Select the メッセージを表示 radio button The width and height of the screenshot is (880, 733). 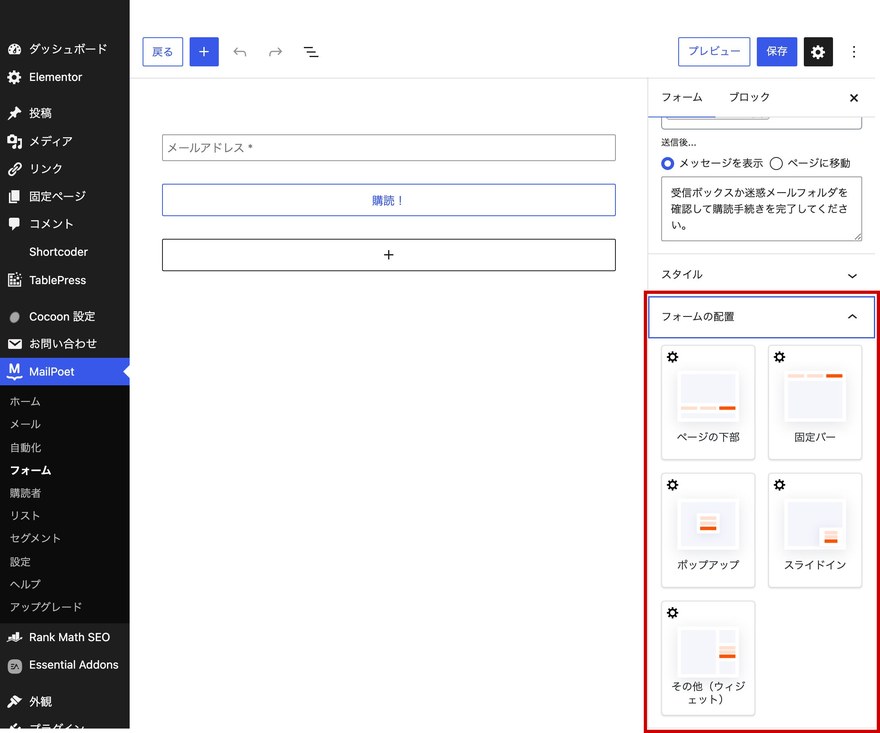667,163
